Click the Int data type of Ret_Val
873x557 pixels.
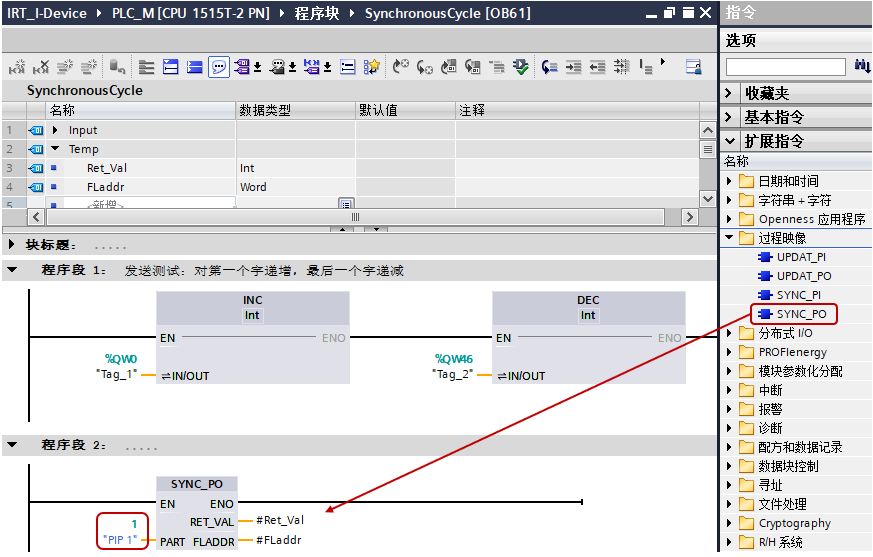[x=295, y=168]
